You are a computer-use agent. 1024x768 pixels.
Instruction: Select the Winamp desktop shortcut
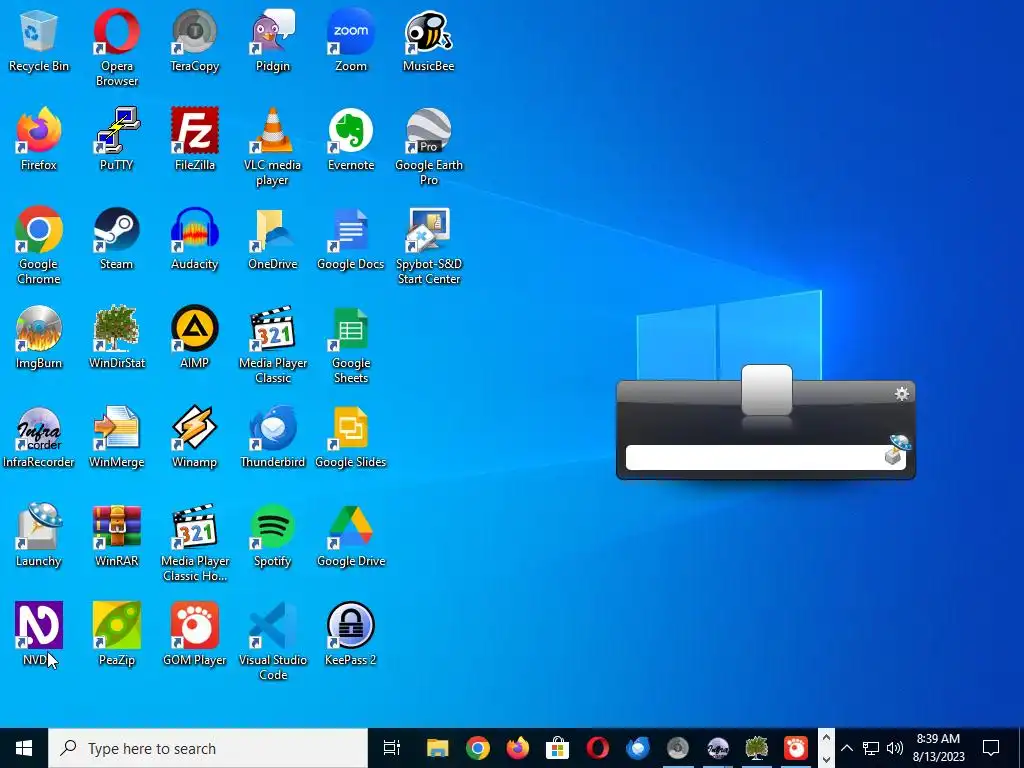click(195, 436)
